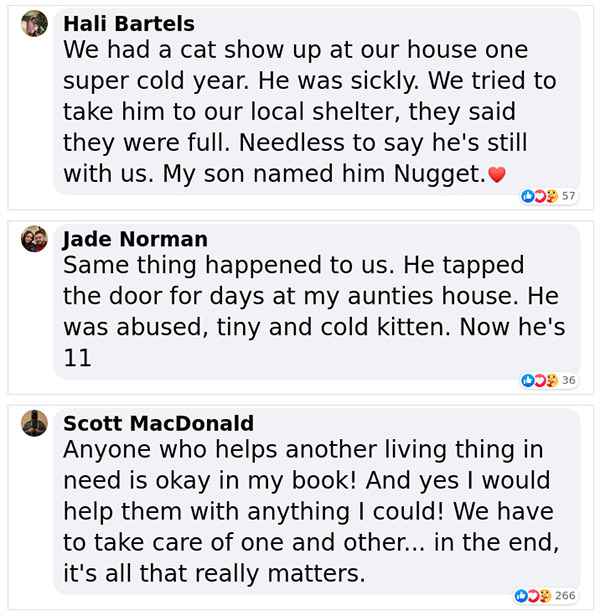Click love reaction icon on Jade's comment
The width and height of the screenshot is (600, 616).
click(x=540, y=380)
